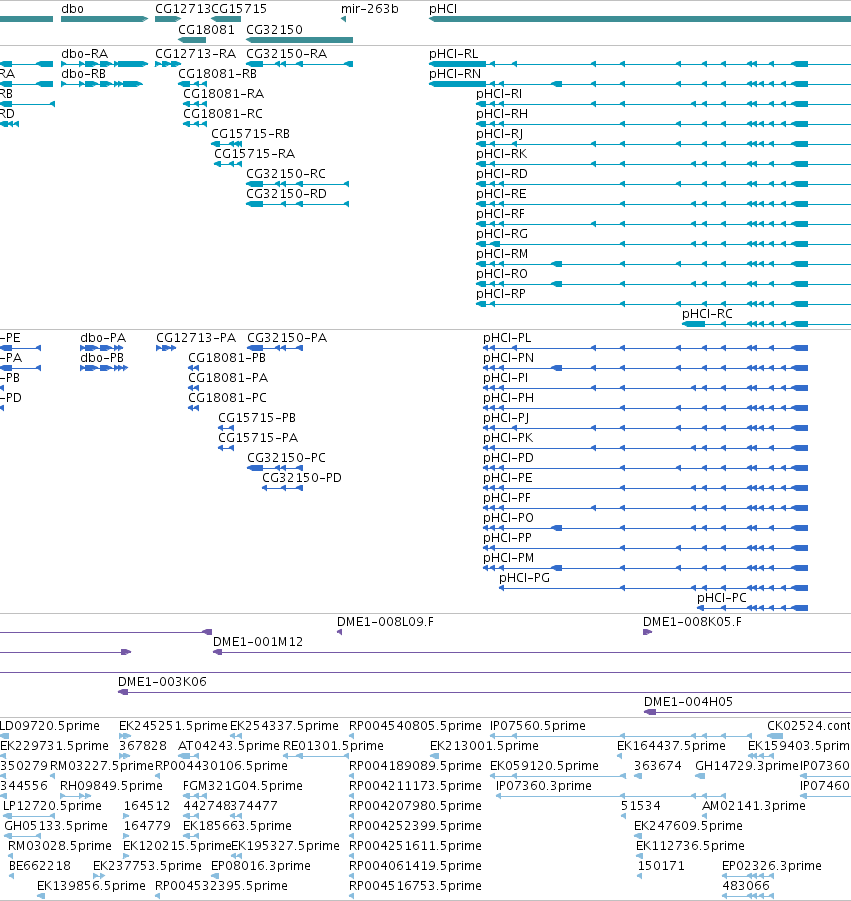Click the dbo gene label

[x=72, y=9]
